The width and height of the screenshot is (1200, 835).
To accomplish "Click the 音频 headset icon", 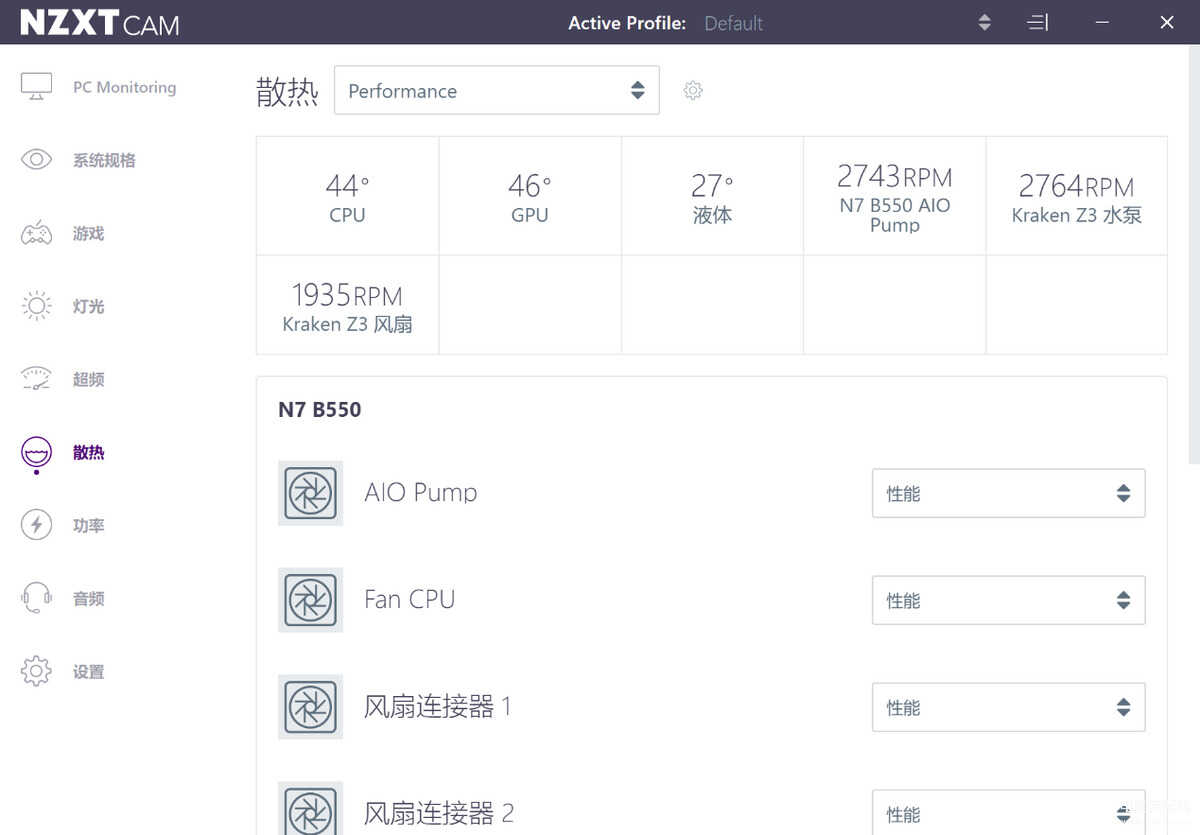I will (36, 598).
